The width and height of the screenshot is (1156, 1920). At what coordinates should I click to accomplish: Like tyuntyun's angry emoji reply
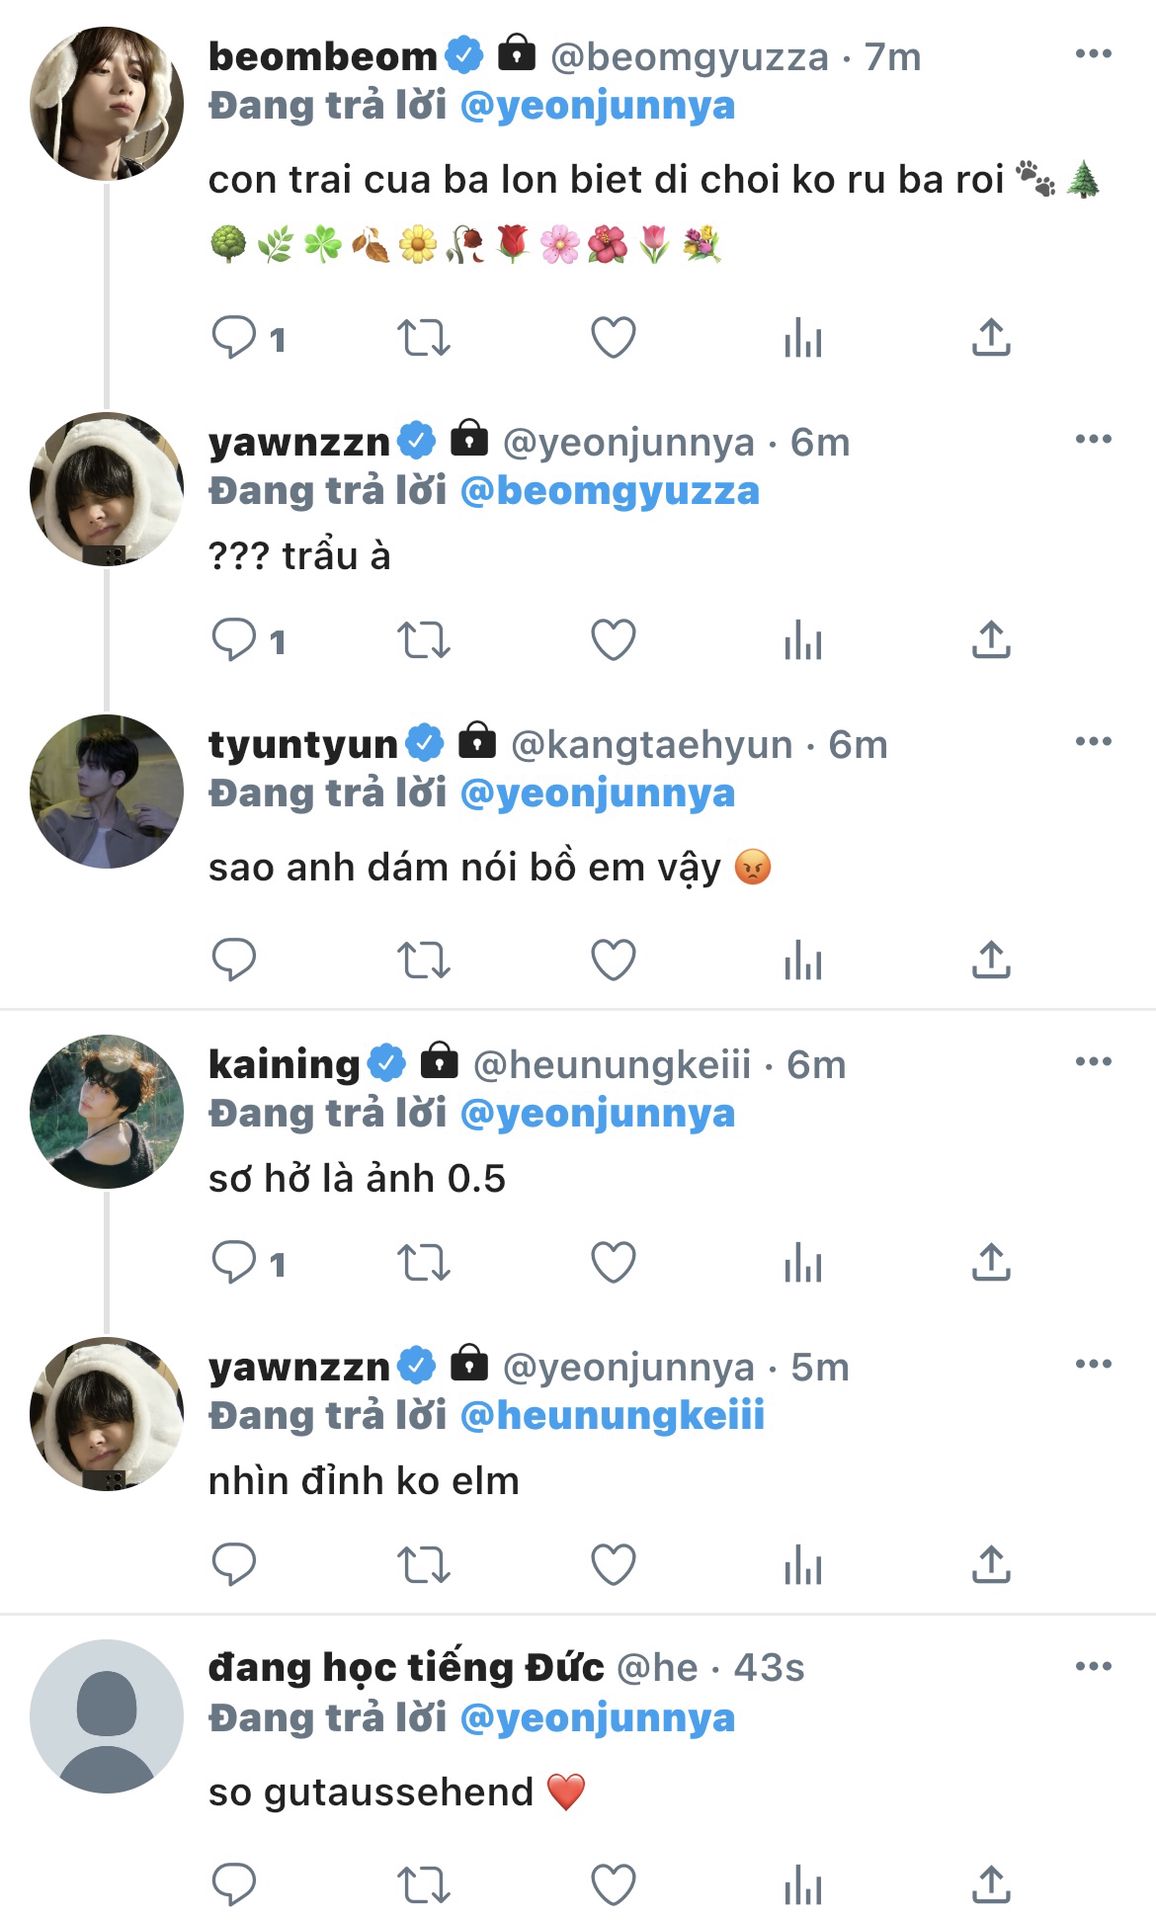pyautogui.click(x=613, y=960)
